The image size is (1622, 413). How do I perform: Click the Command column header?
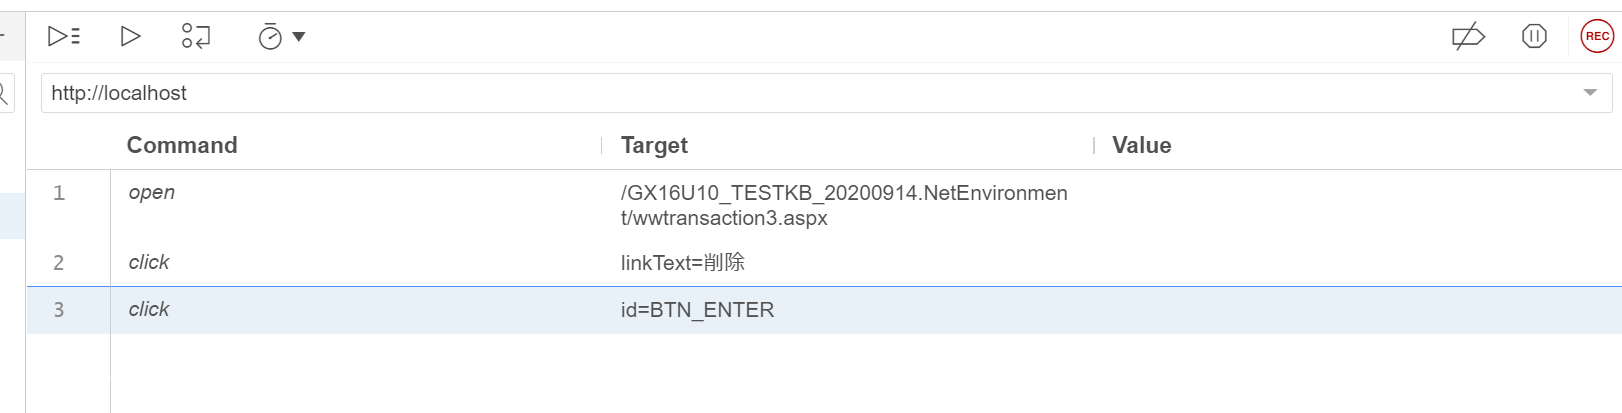tap(182, 145)
